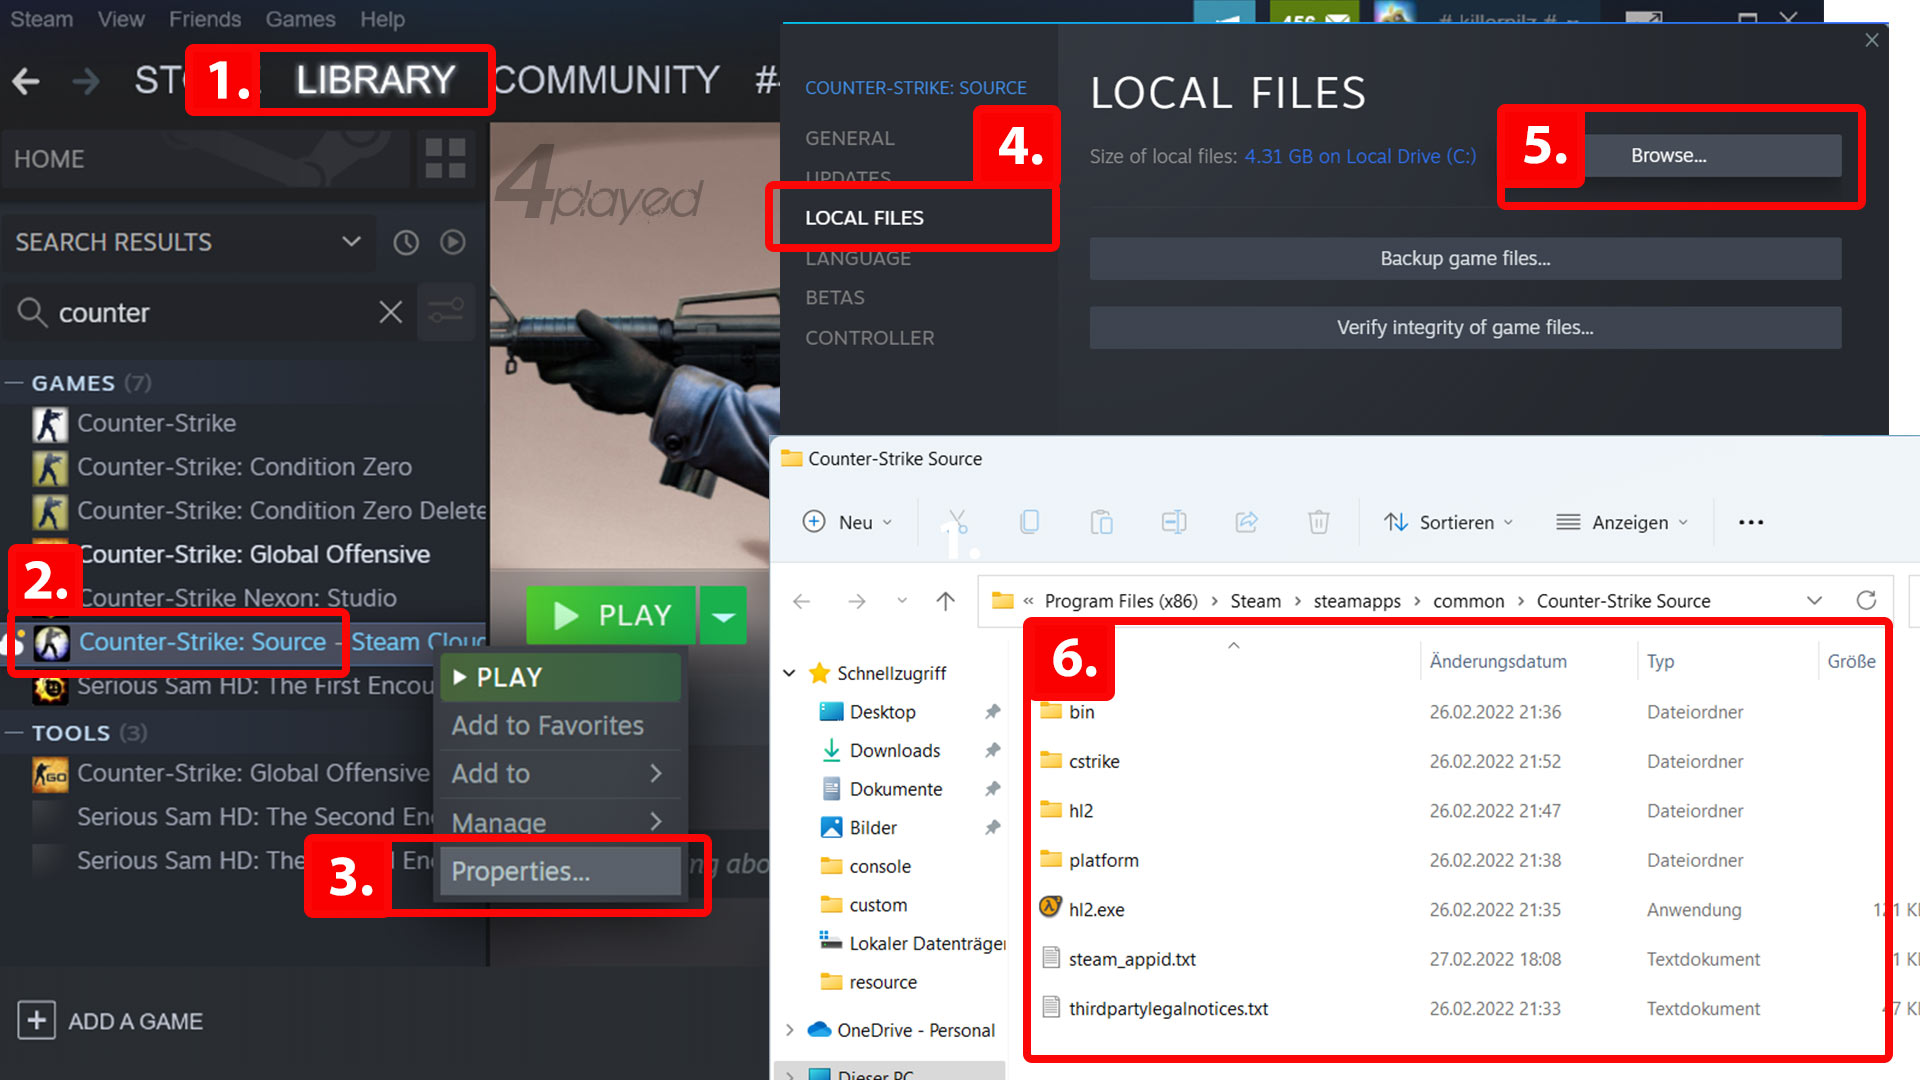Open steam_appid.txt file
Screen dimensions: 1920x1080
[x=1133, y=959]
